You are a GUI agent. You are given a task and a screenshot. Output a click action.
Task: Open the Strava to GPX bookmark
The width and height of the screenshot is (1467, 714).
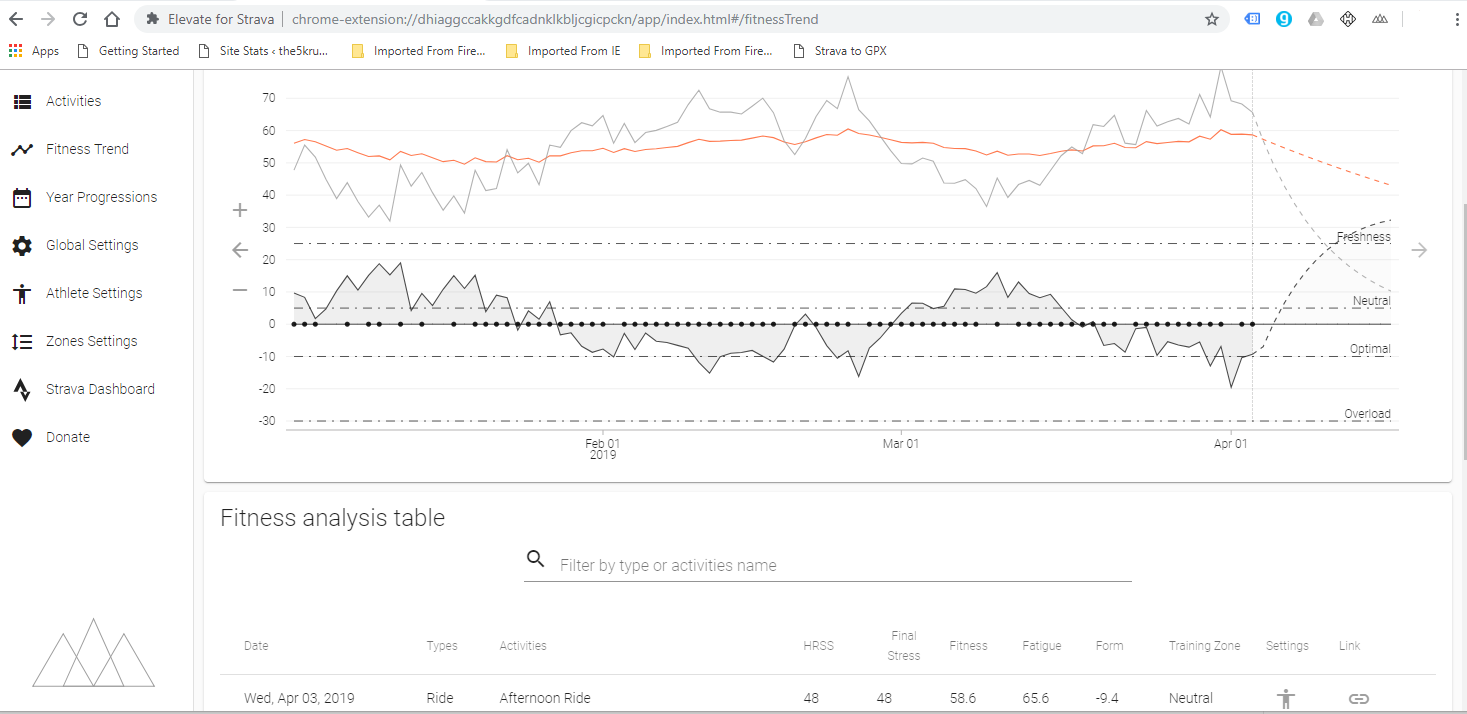[849, 50]
